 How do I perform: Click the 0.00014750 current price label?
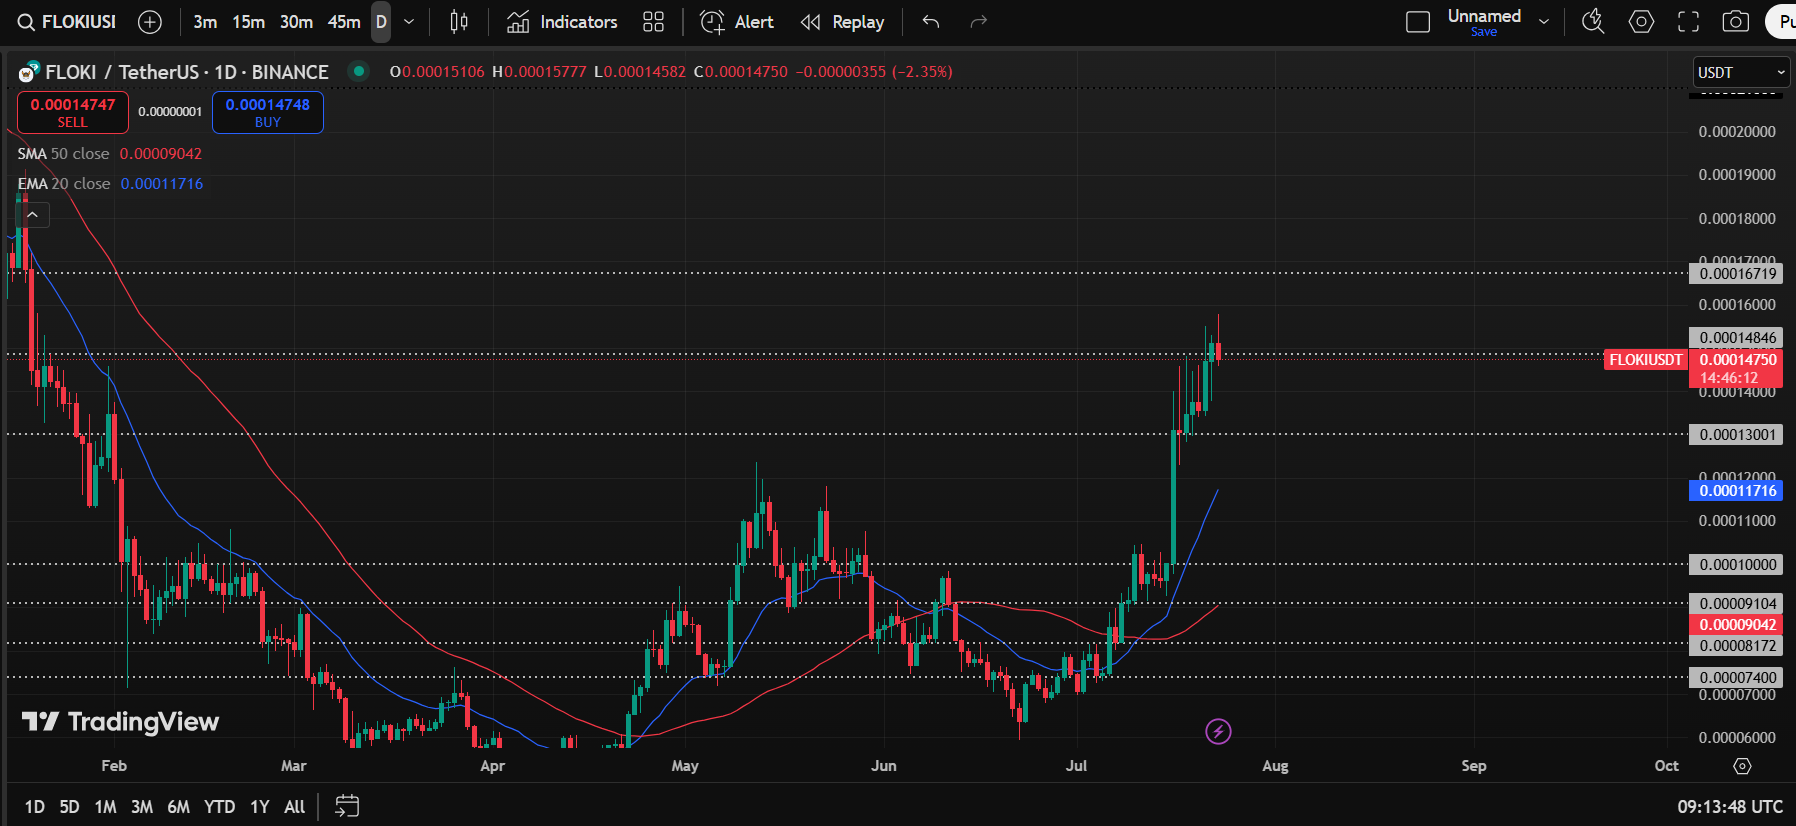coord(1738,360)
